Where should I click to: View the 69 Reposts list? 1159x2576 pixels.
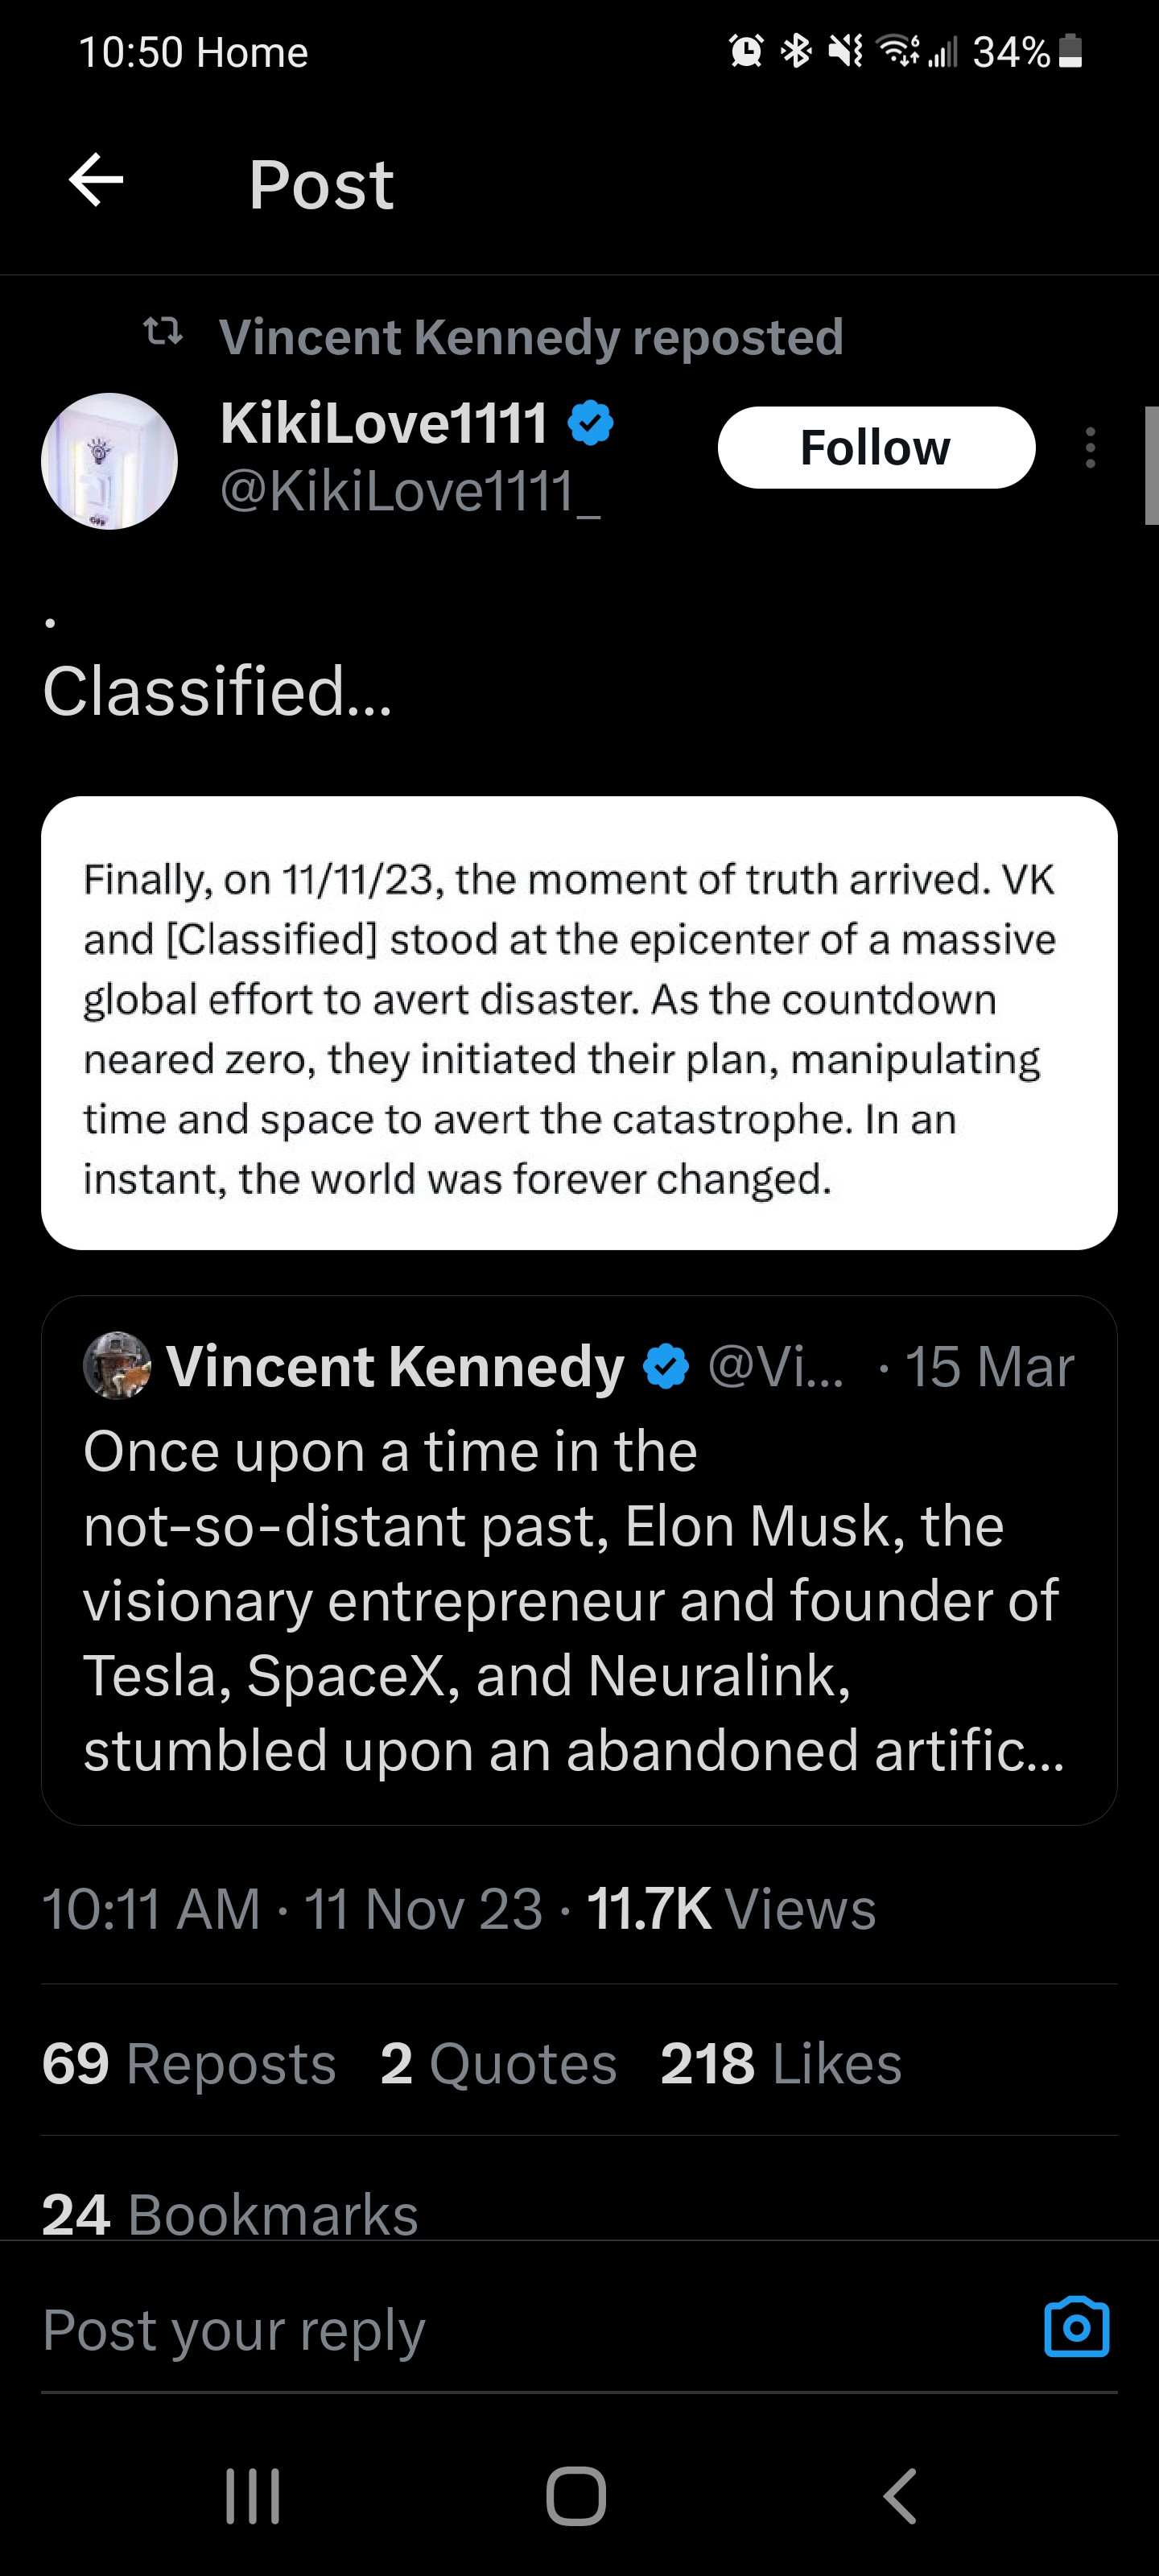189,2064
